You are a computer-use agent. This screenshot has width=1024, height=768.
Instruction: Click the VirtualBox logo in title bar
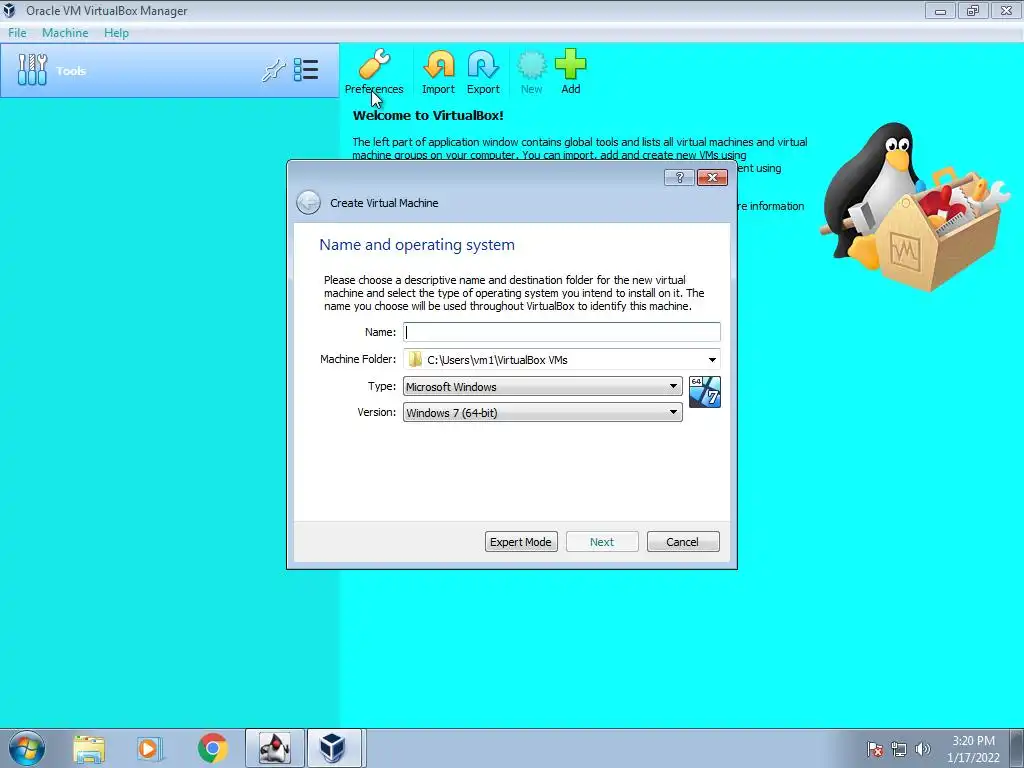click(x=9, y=10)
